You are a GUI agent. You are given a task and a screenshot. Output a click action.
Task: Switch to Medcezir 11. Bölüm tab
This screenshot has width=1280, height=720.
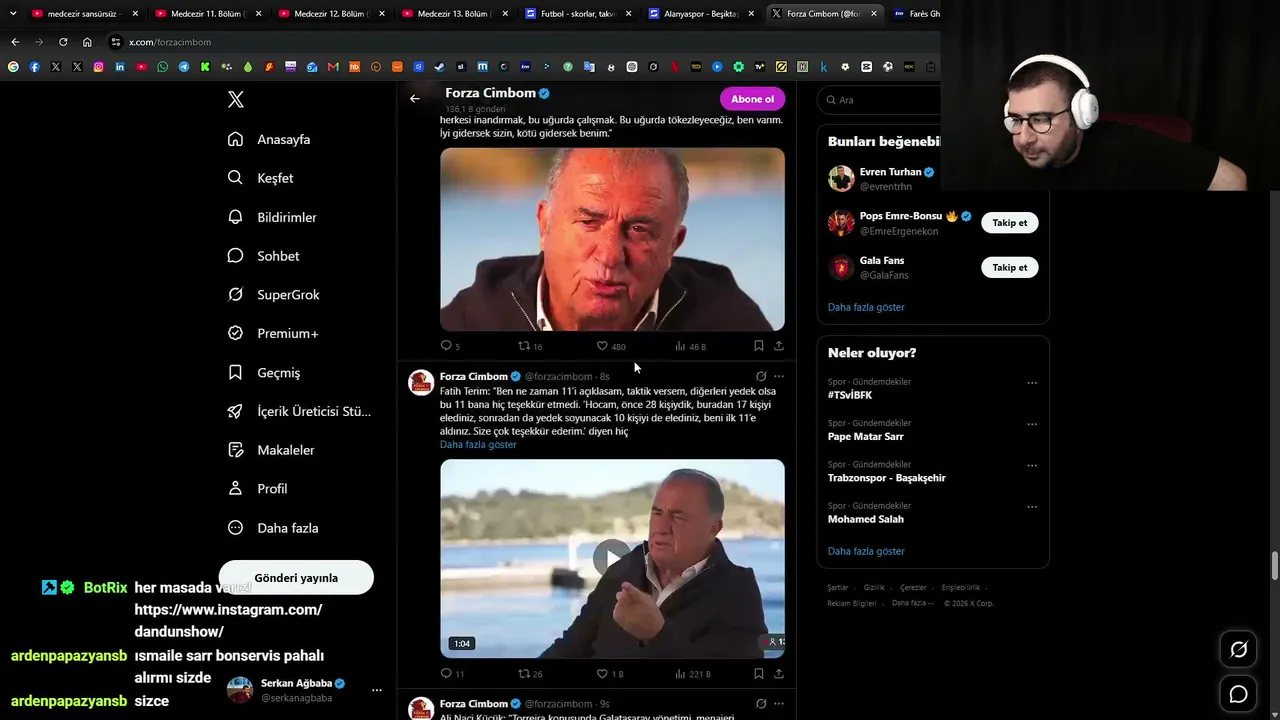click(207, 14)
